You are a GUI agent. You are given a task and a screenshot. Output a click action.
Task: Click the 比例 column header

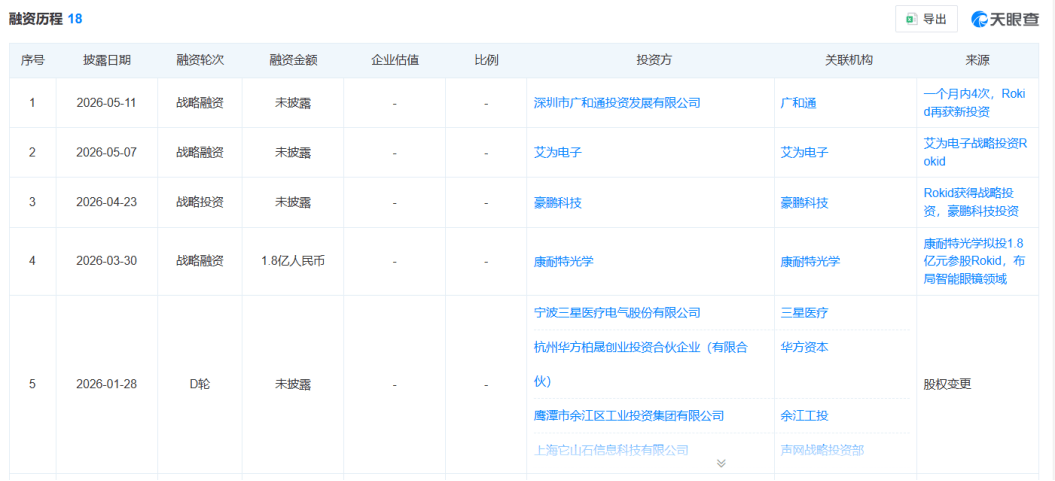pos(486,61)
